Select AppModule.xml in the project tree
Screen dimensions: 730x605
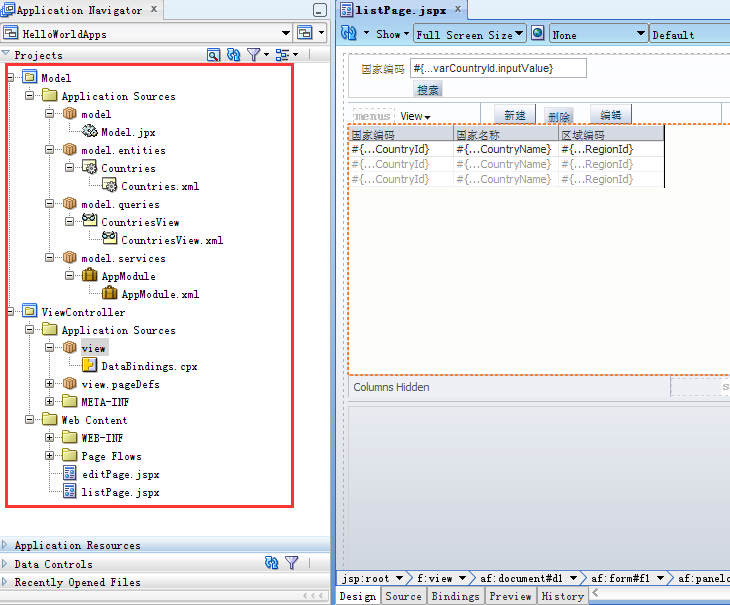point(160,294)
